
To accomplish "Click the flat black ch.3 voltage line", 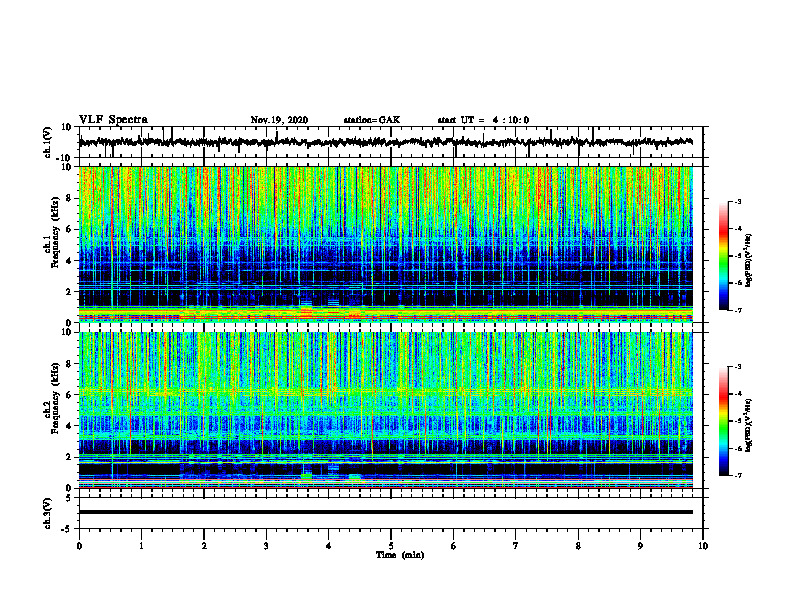I will click(385, 512).
